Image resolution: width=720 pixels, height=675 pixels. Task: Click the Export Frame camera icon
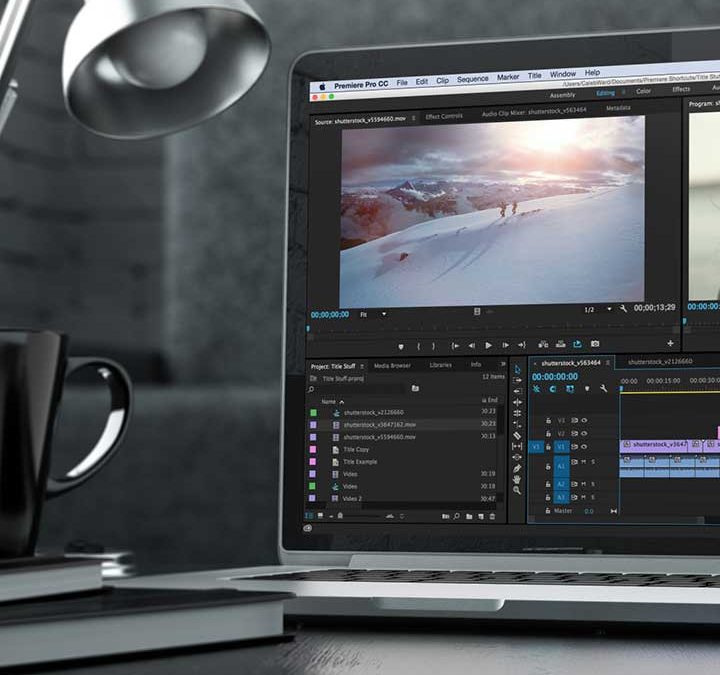[595, 343]
